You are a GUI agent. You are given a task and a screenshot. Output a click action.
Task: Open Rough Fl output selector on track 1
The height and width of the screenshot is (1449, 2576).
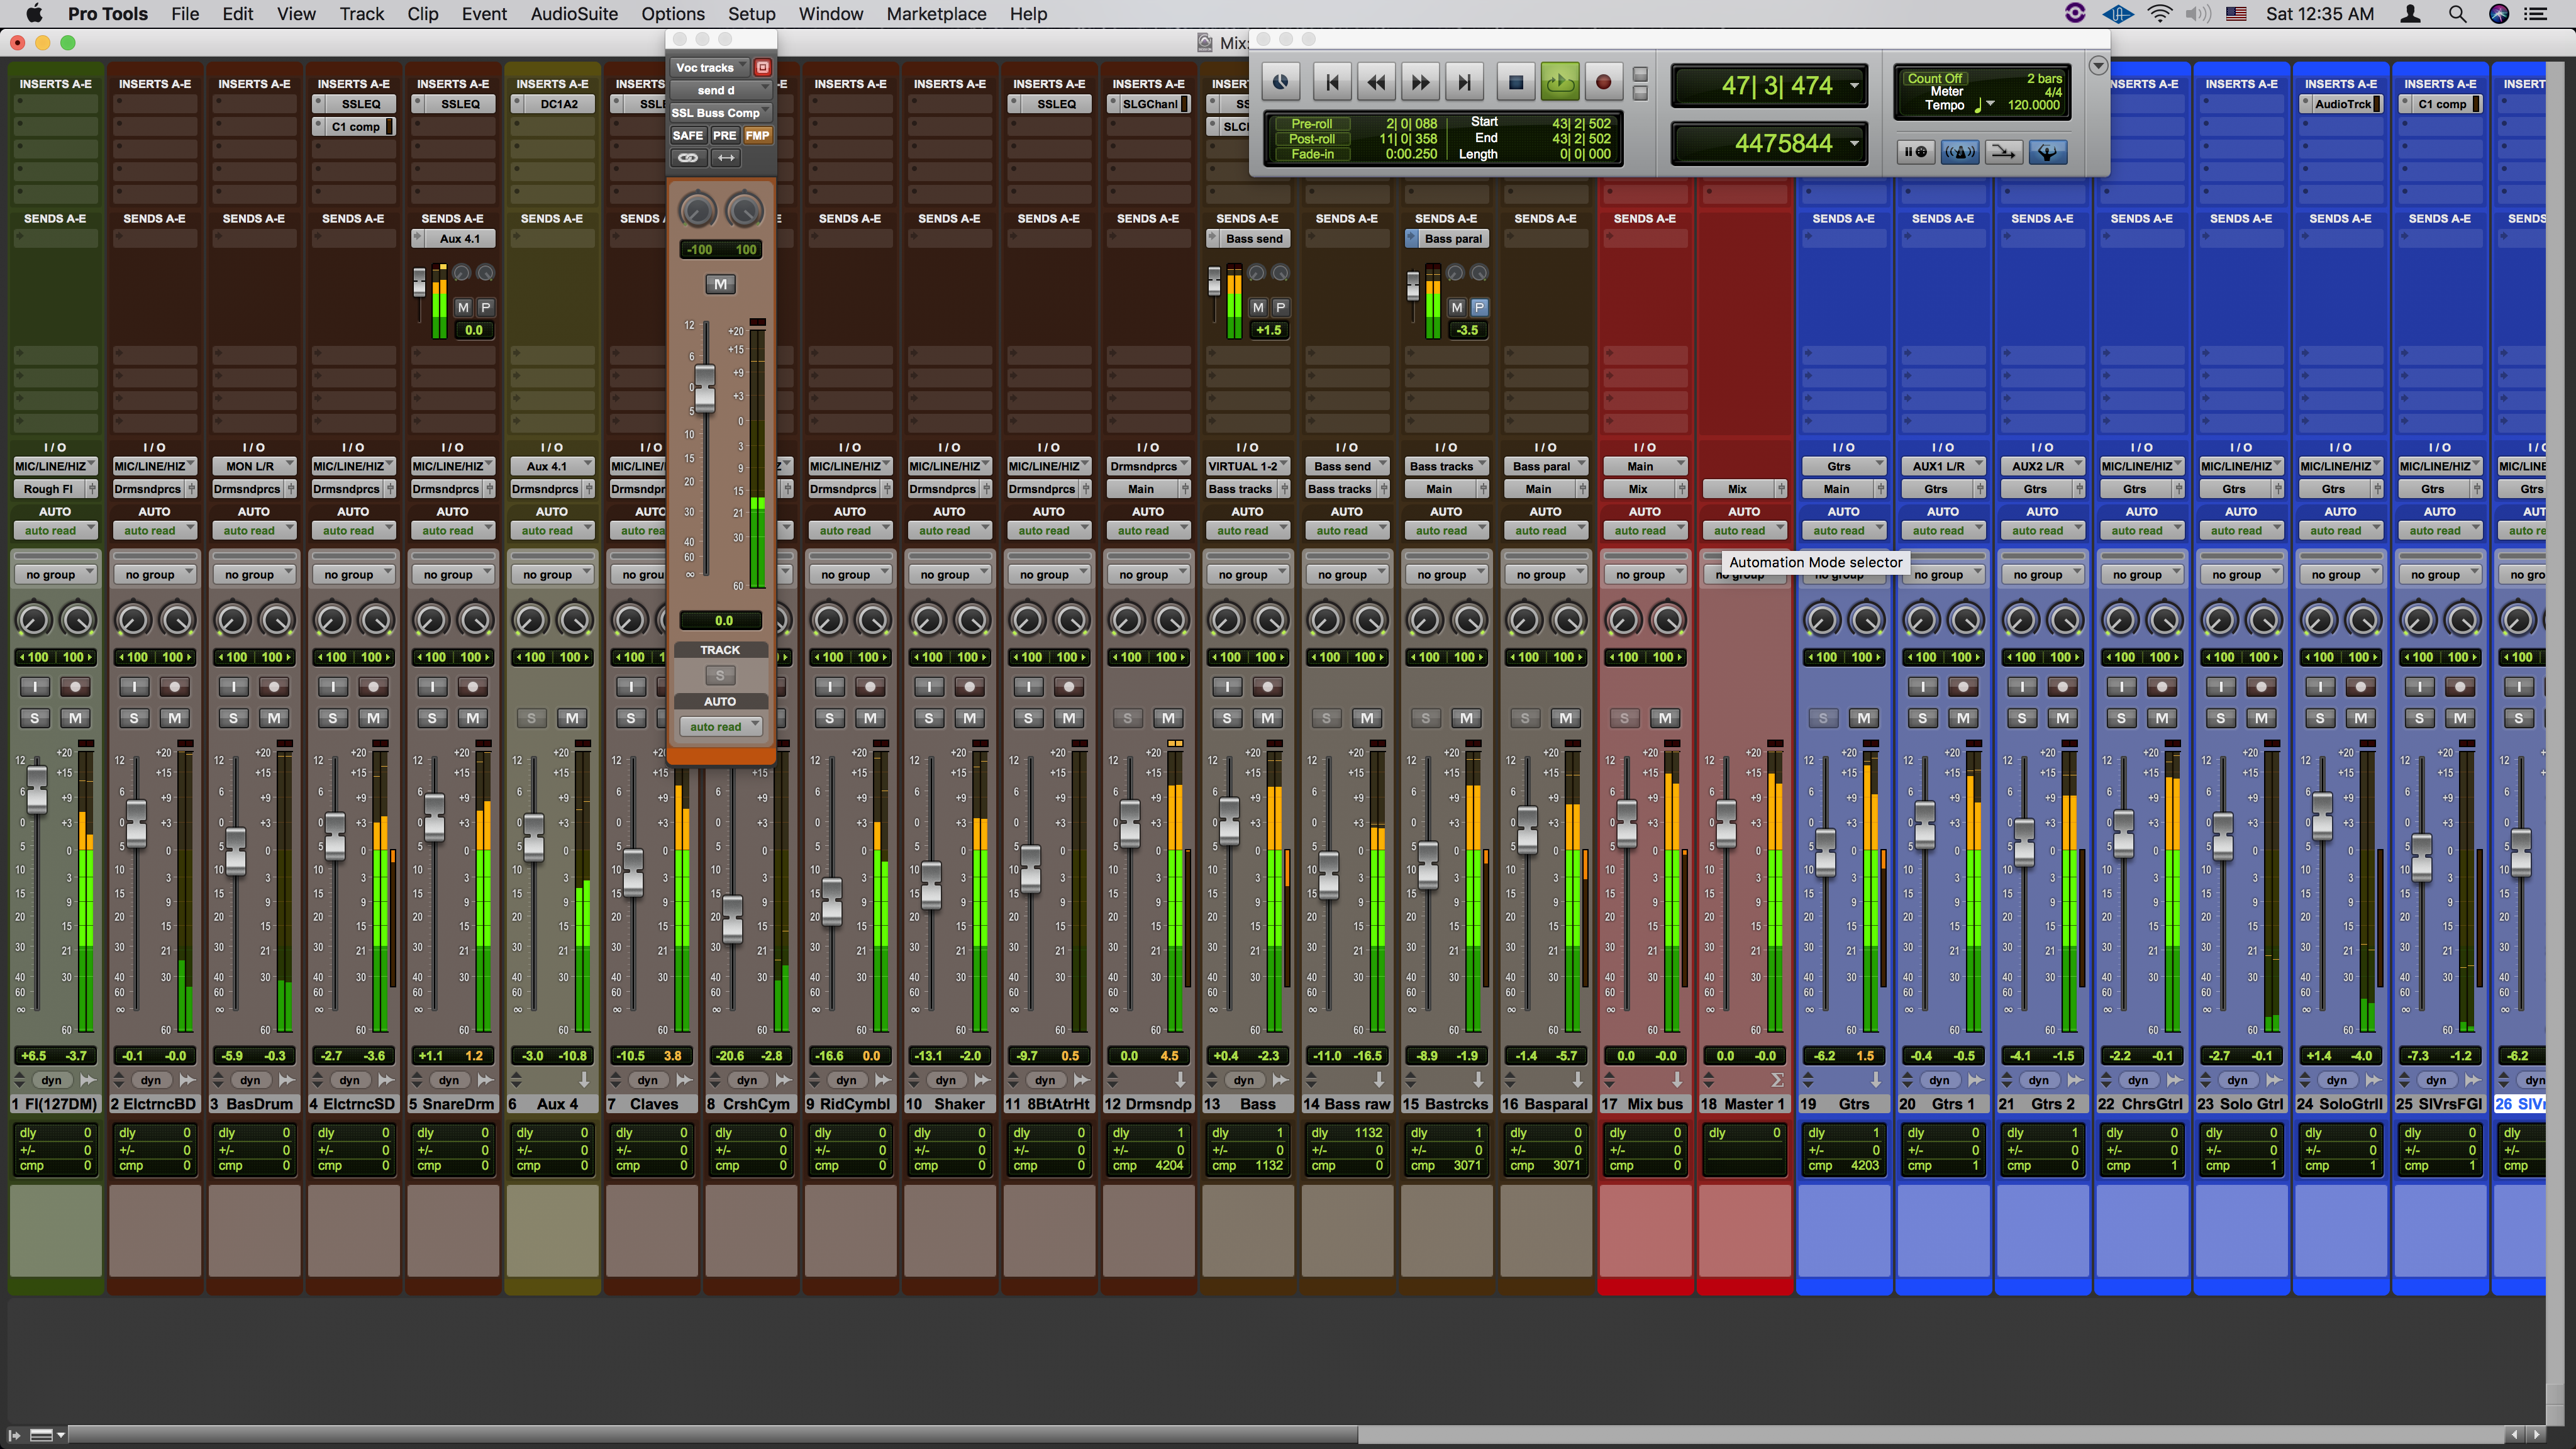tap(48, 489)
